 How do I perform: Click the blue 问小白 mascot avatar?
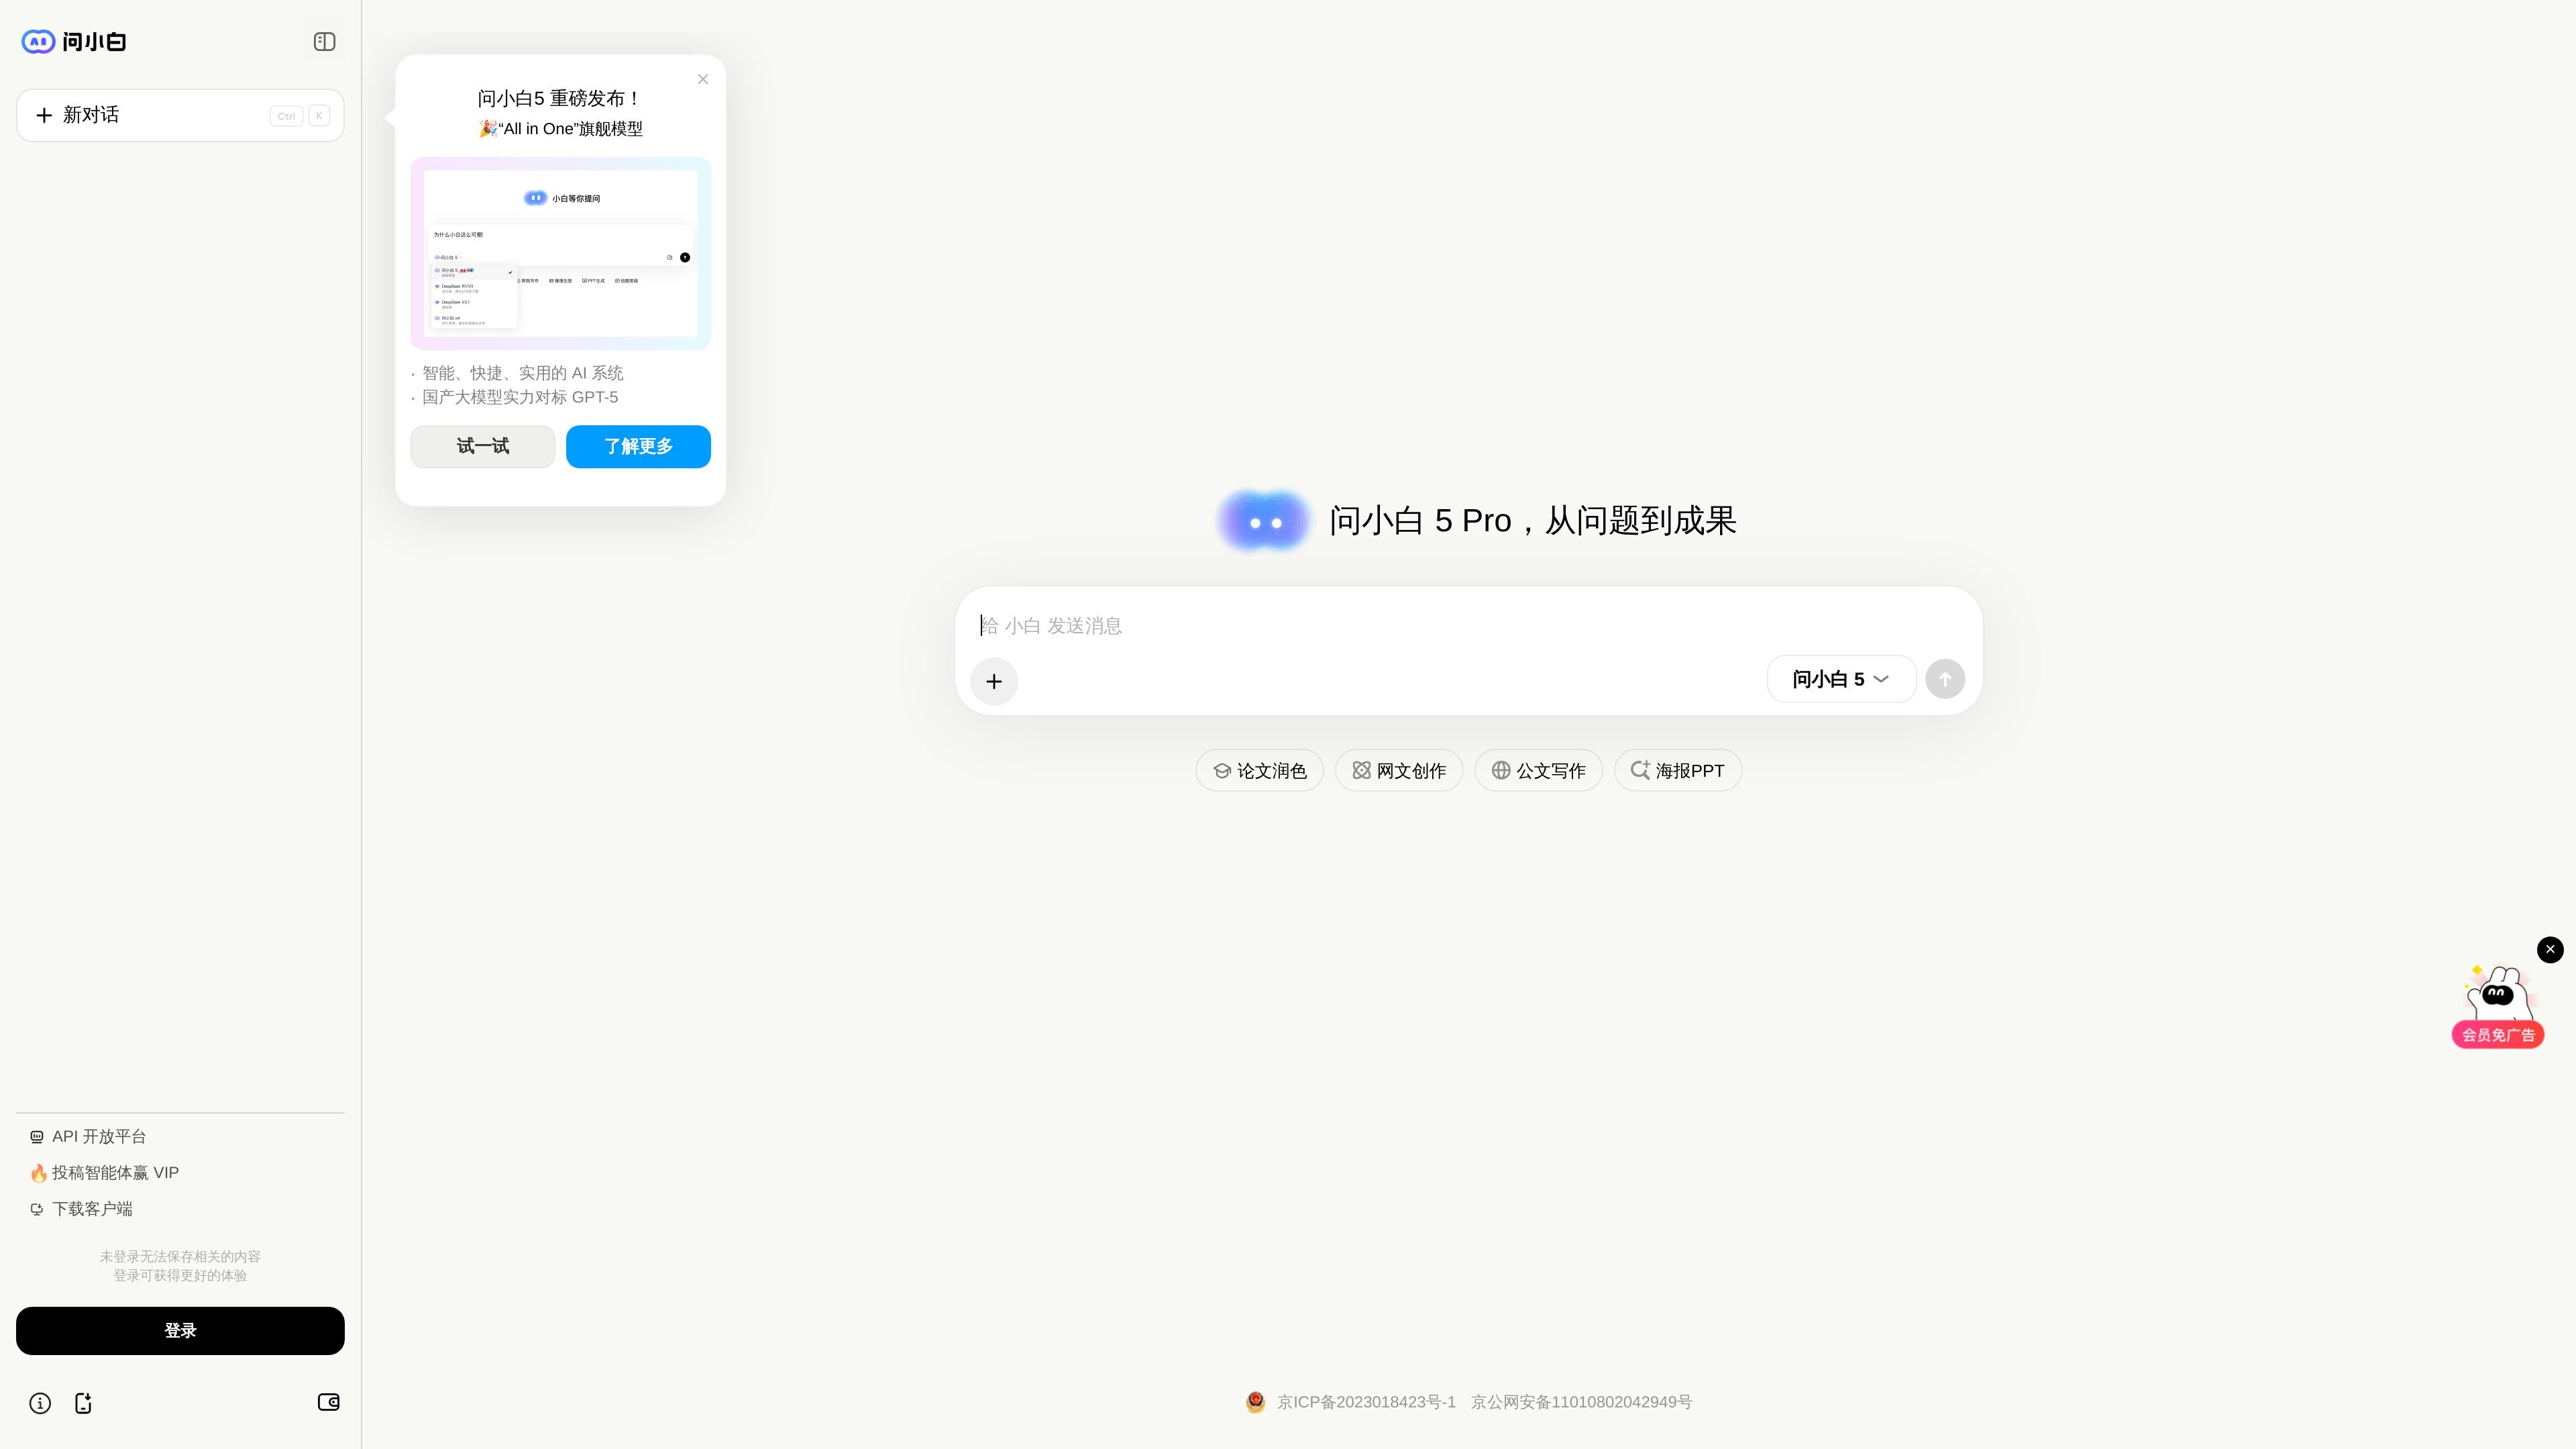pyautogui.click(x=1264, y=521)
